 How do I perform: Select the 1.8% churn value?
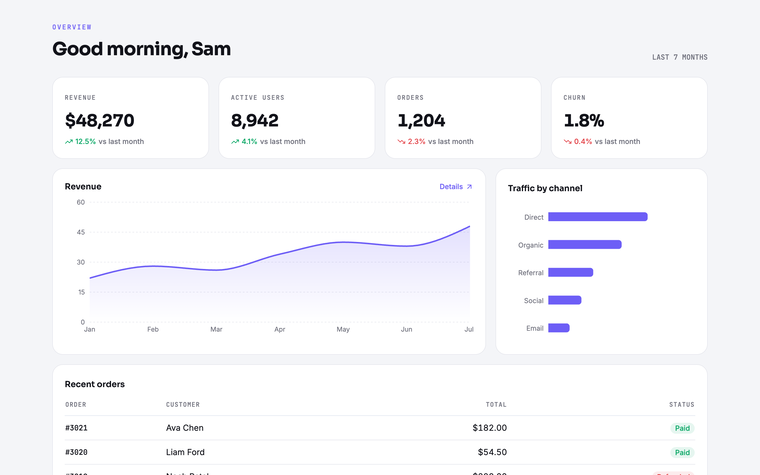coord(584,120)
